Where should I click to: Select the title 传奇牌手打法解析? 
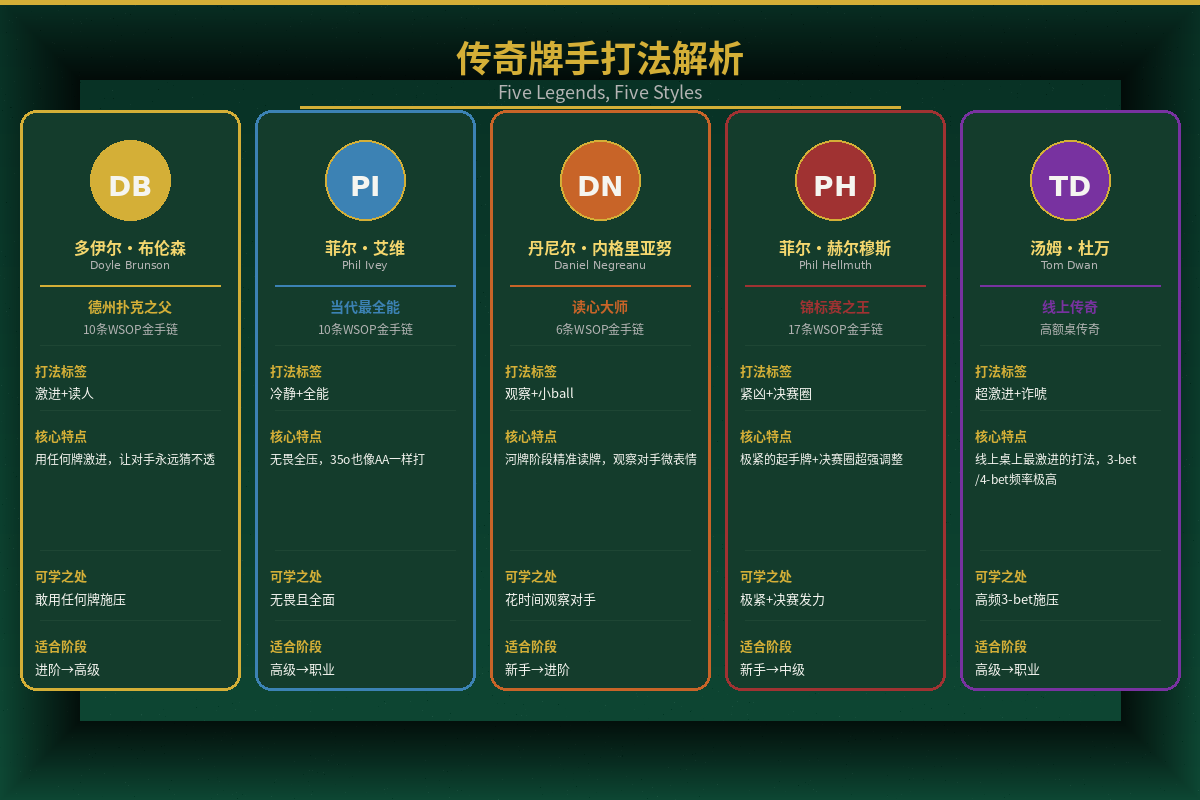coord(600,59)
